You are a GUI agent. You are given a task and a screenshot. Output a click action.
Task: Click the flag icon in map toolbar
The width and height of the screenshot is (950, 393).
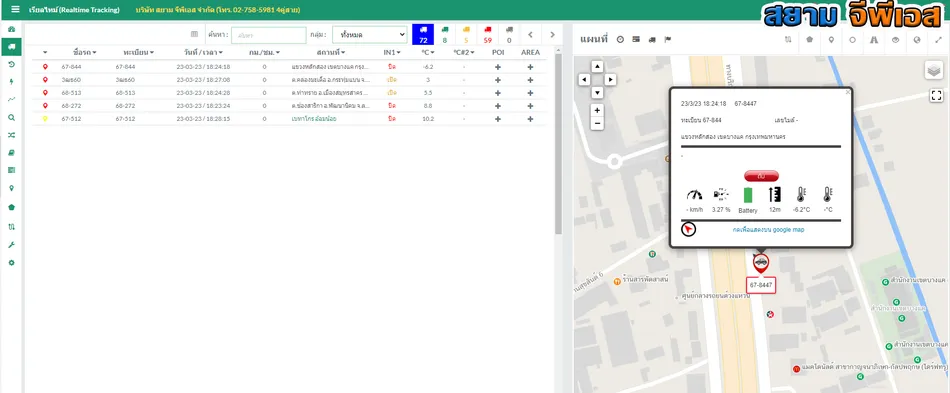[668, 39]
